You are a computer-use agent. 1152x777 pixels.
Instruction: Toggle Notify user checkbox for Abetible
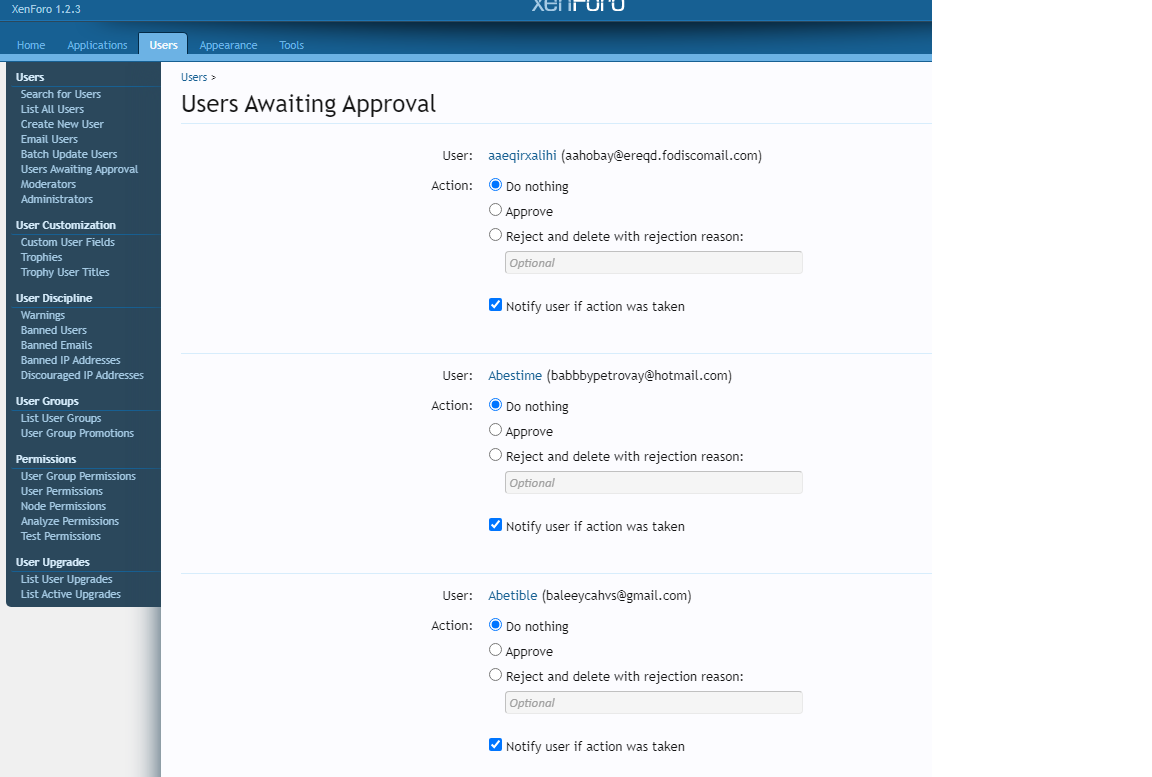click(x=495, y=745)
